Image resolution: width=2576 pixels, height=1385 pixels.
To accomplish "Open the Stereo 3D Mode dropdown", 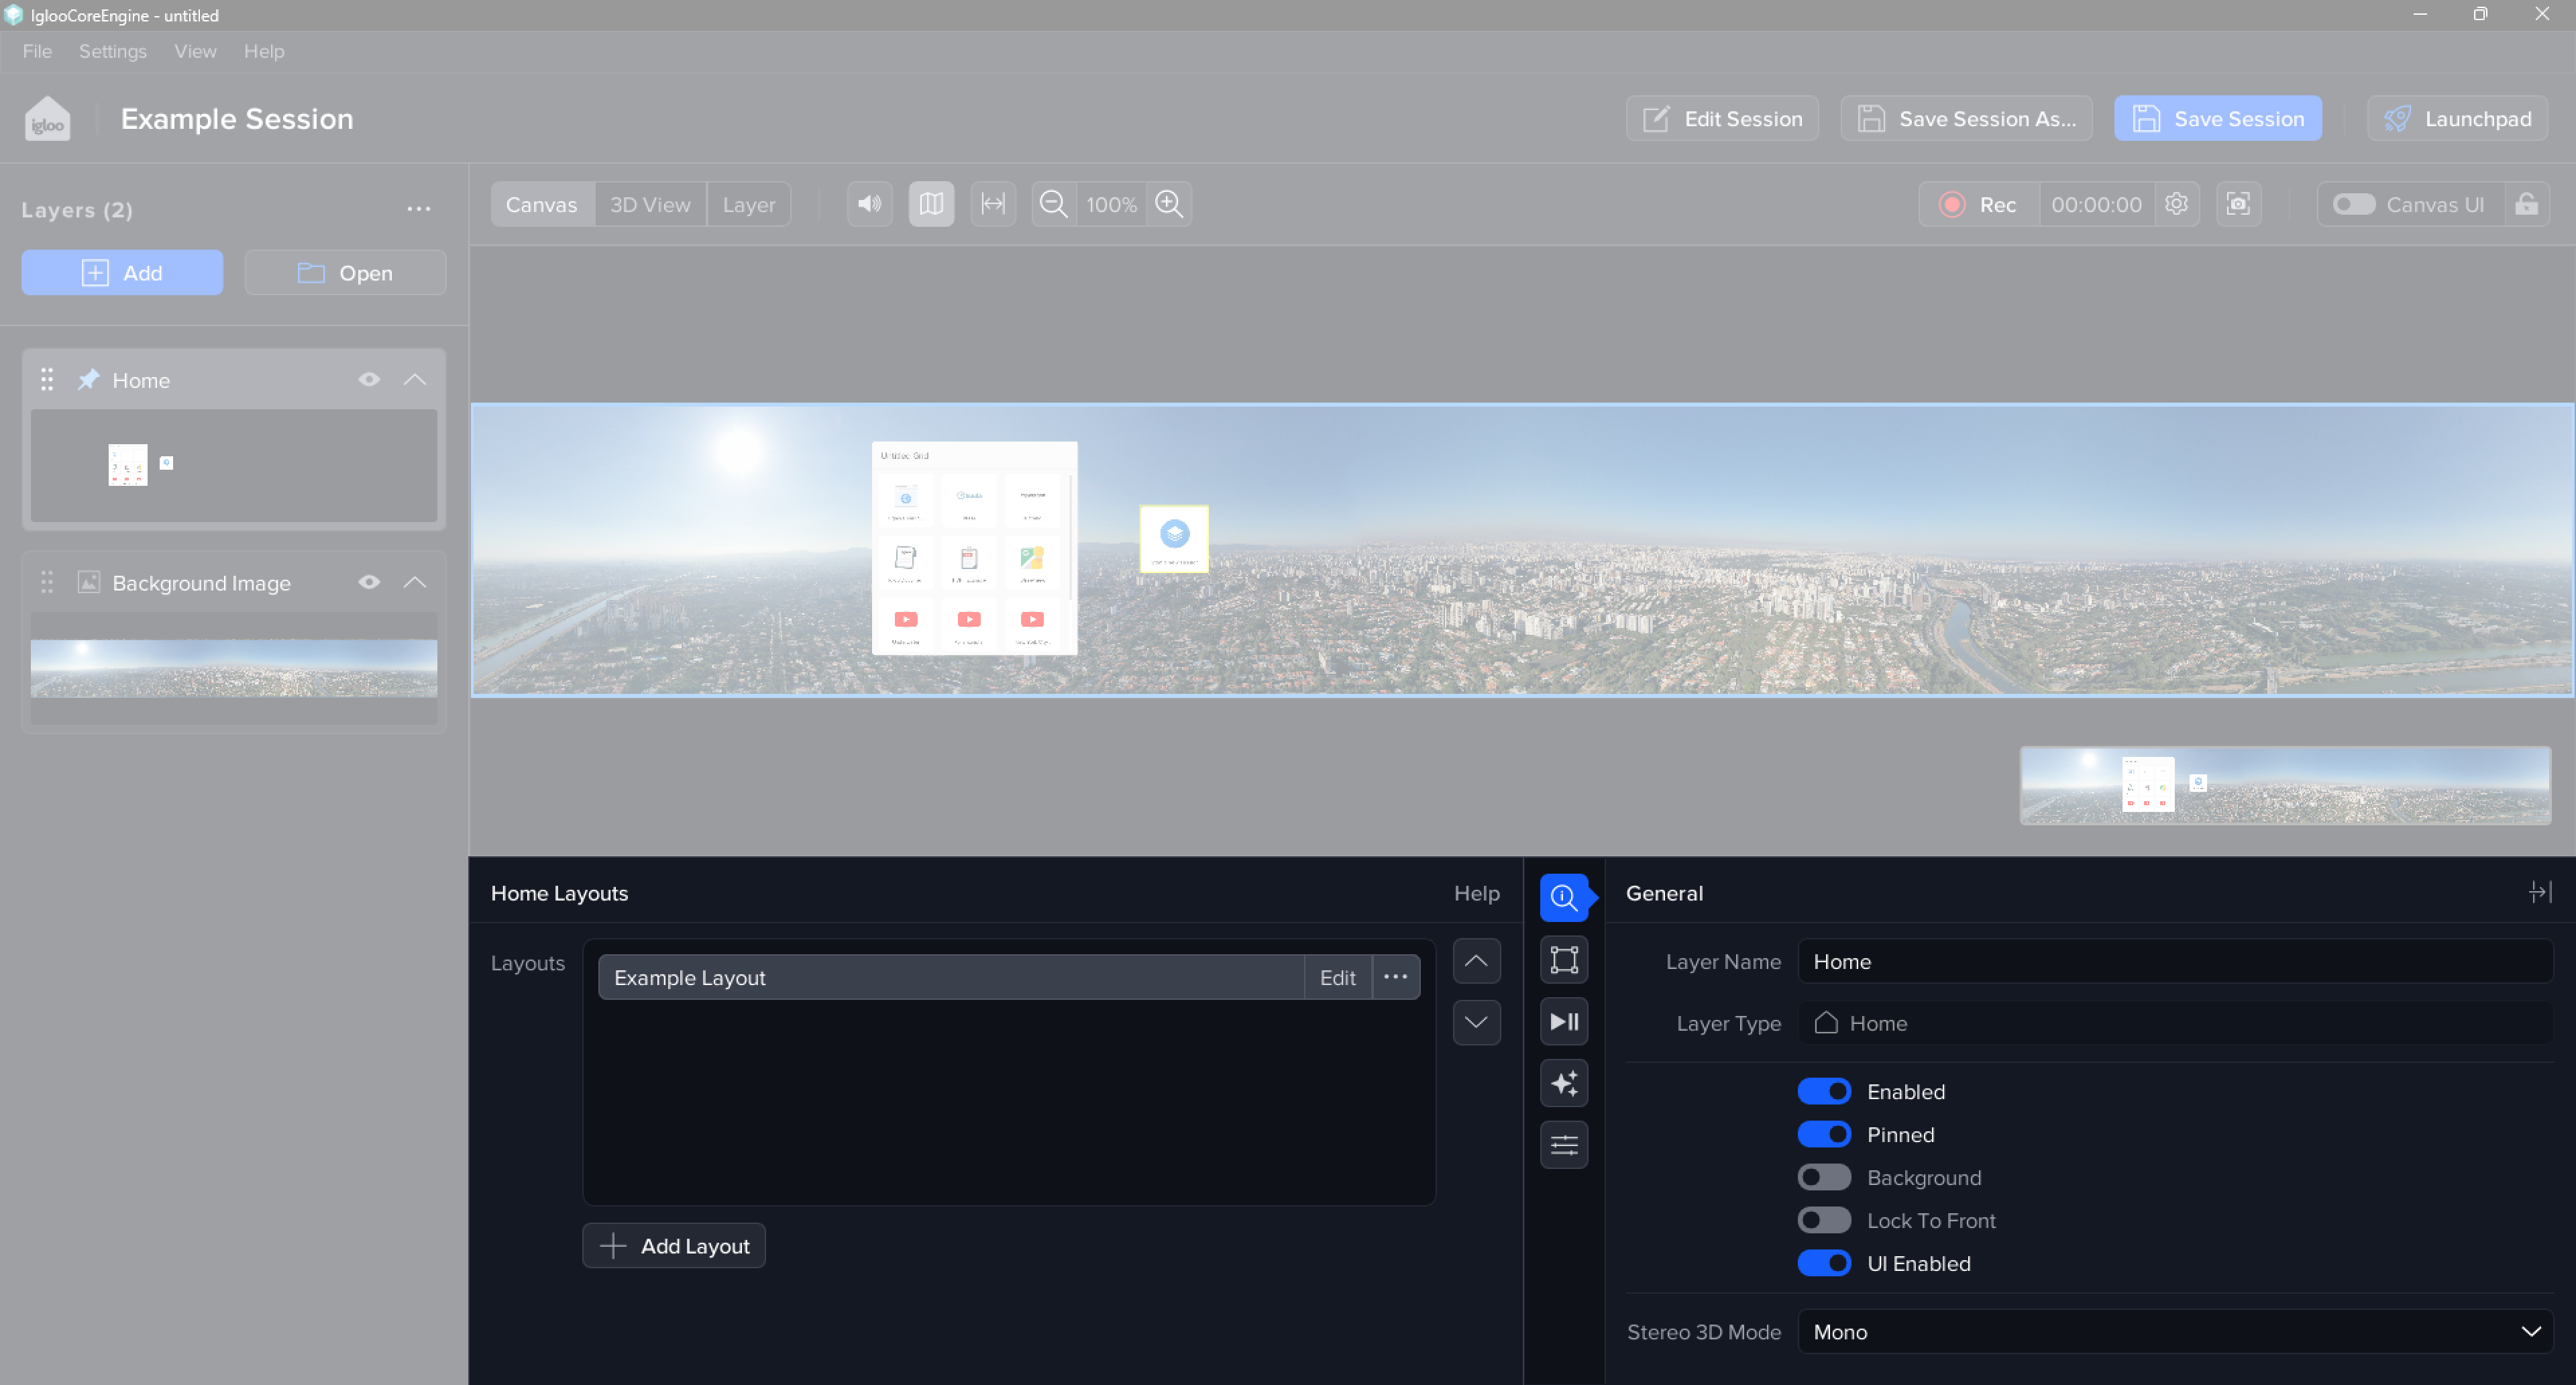I will coord(2175,1331).
